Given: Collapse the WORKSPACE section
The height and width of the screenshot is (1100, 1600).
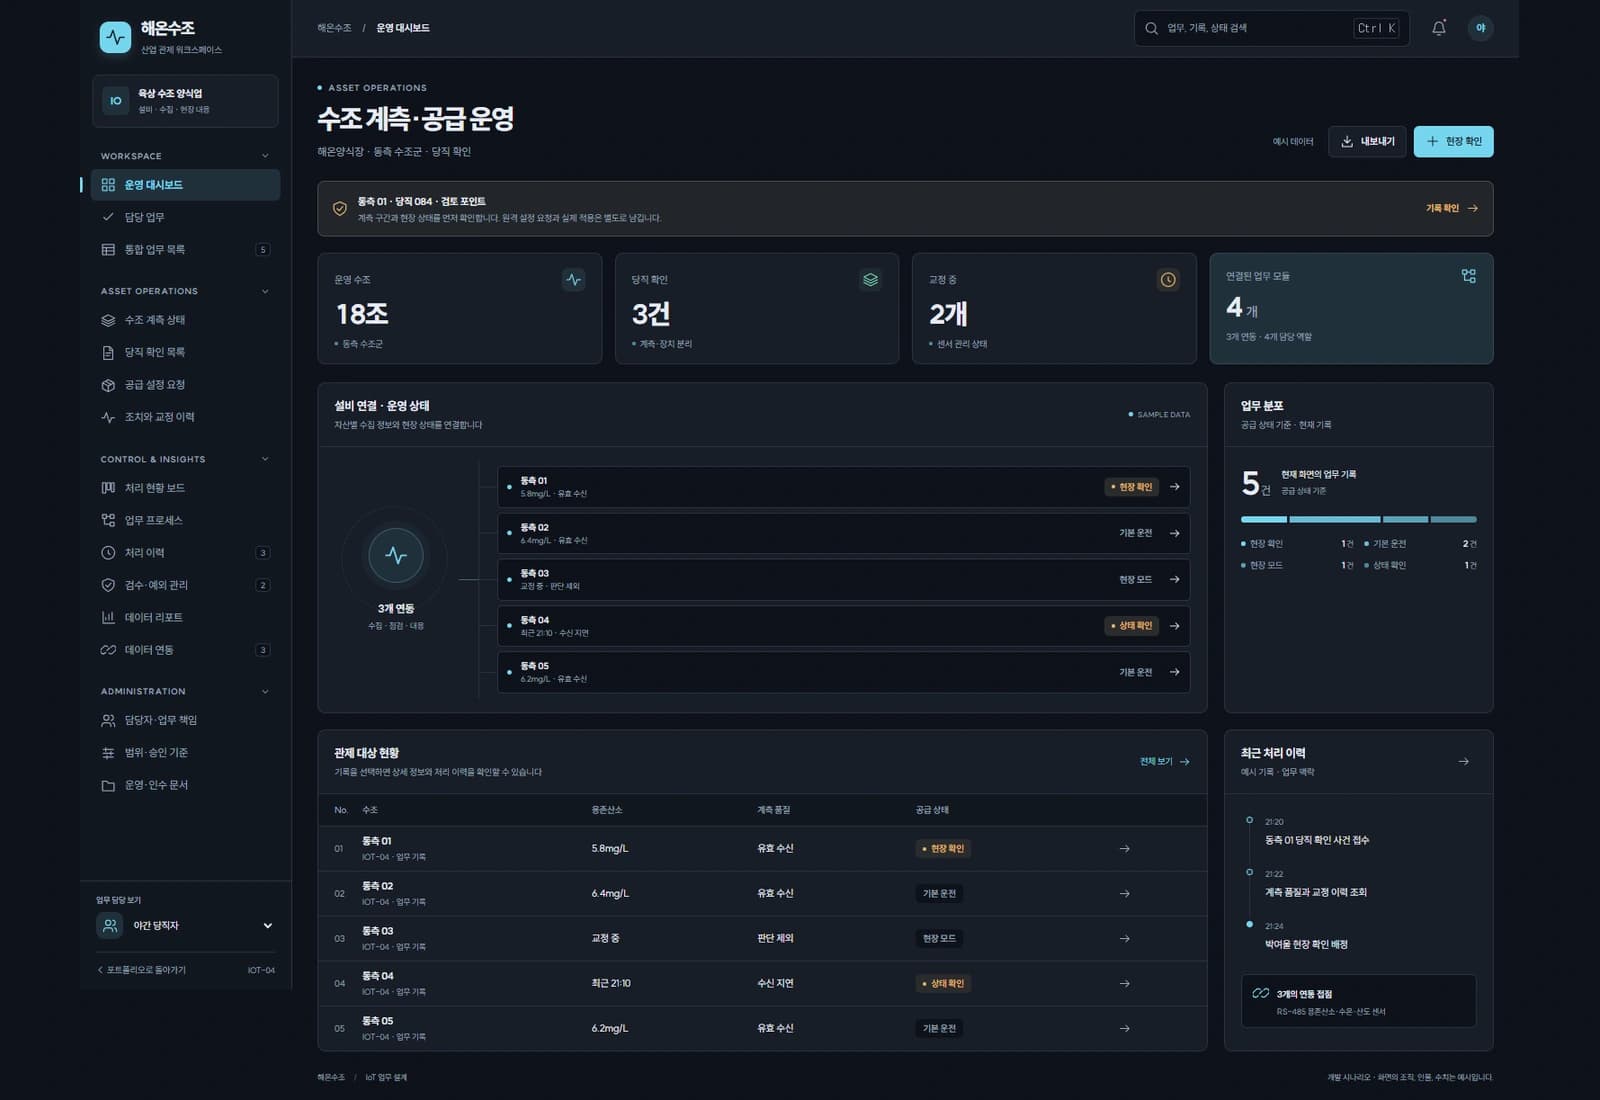Looking at the screenshot, I should [x=265, y=156].
